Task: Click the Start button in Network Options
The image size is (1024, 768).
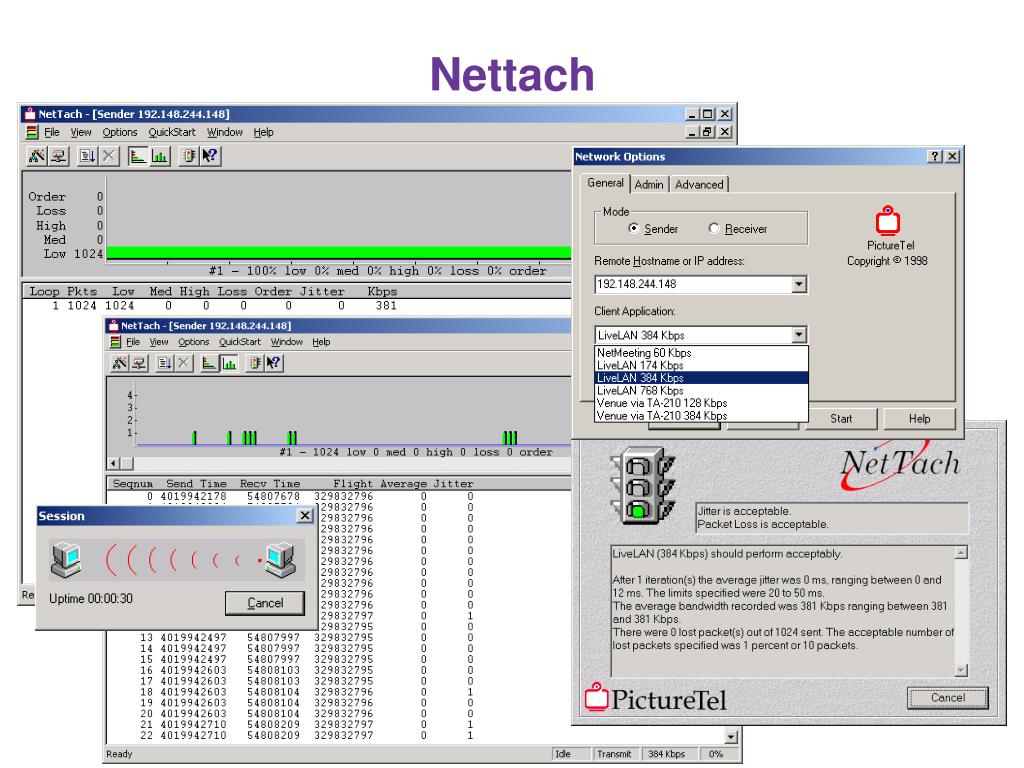Action: (x=841, y=419)
